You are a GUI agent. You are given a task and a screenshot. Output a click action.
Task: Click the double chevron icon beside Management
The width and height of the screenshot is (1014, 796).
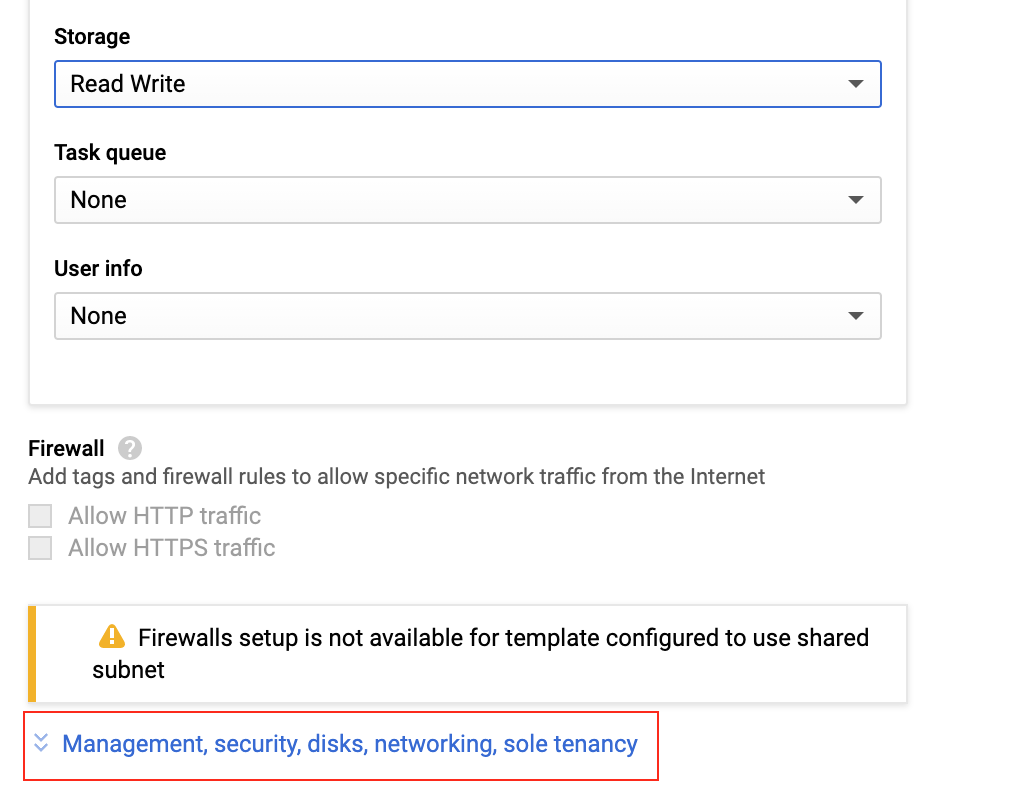tap(41, 743)
